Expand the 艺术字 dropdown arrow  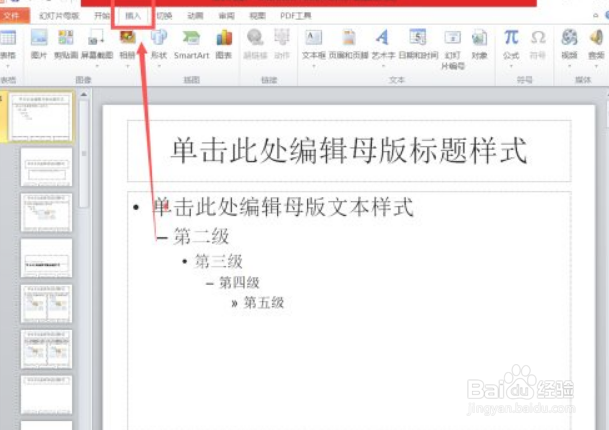pyautogui.click(x=383, y=66)
